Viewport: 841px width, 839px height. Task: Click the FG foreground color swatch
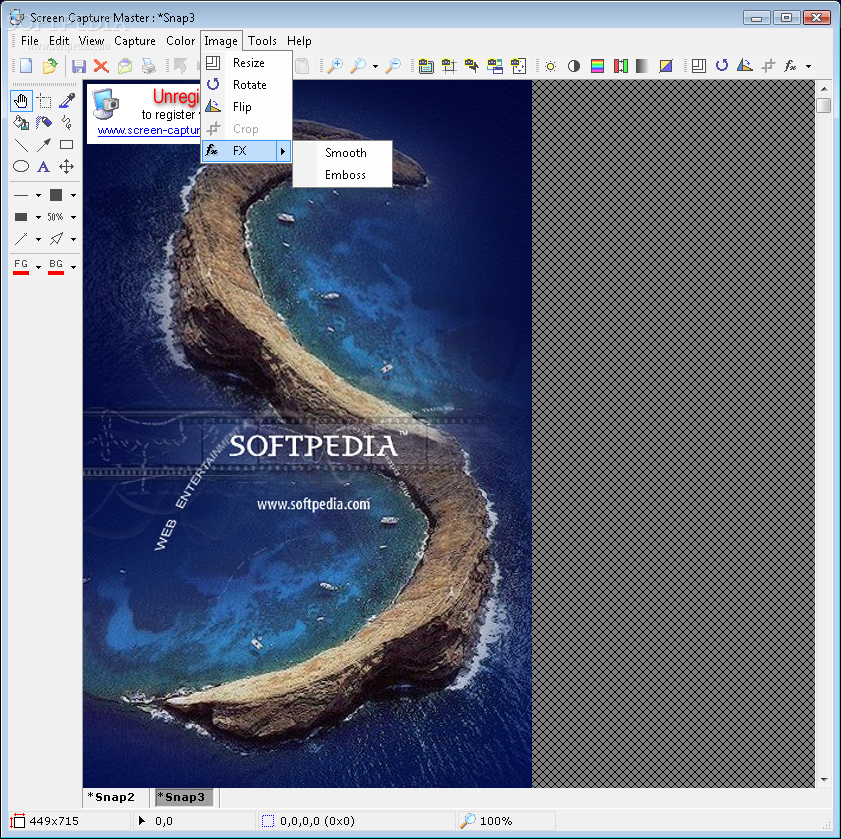pyautogui.click(x=21, y=267)
